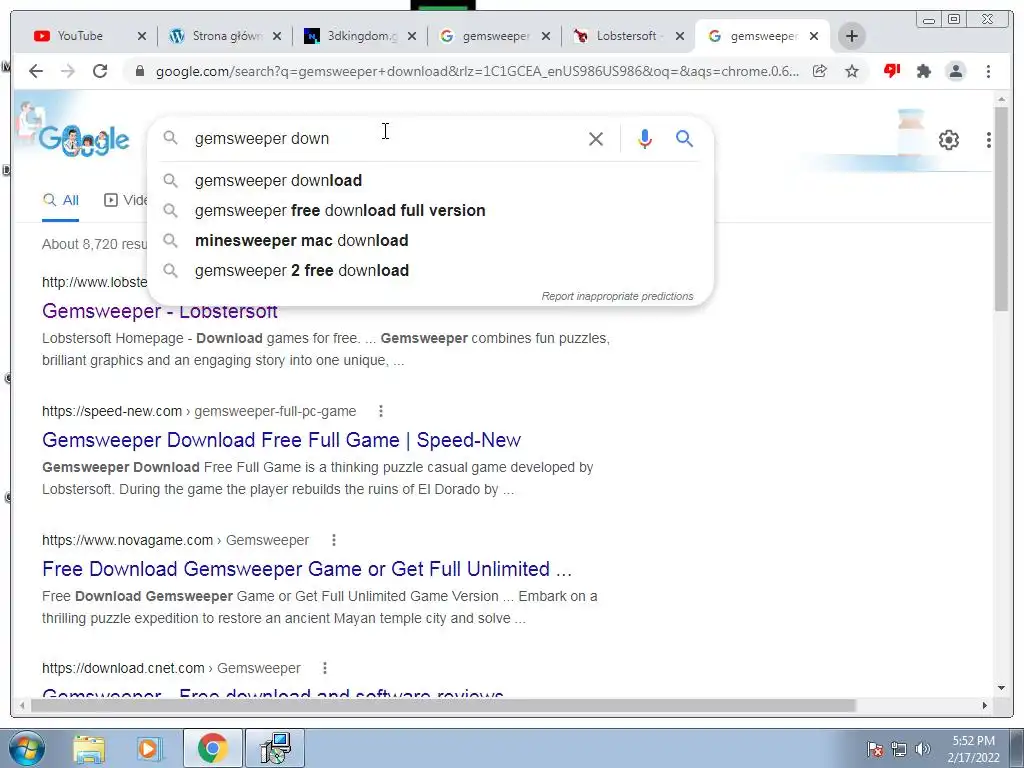Click the forward navigation arrow
The image size is (1024, 768).
pos(68,71)
